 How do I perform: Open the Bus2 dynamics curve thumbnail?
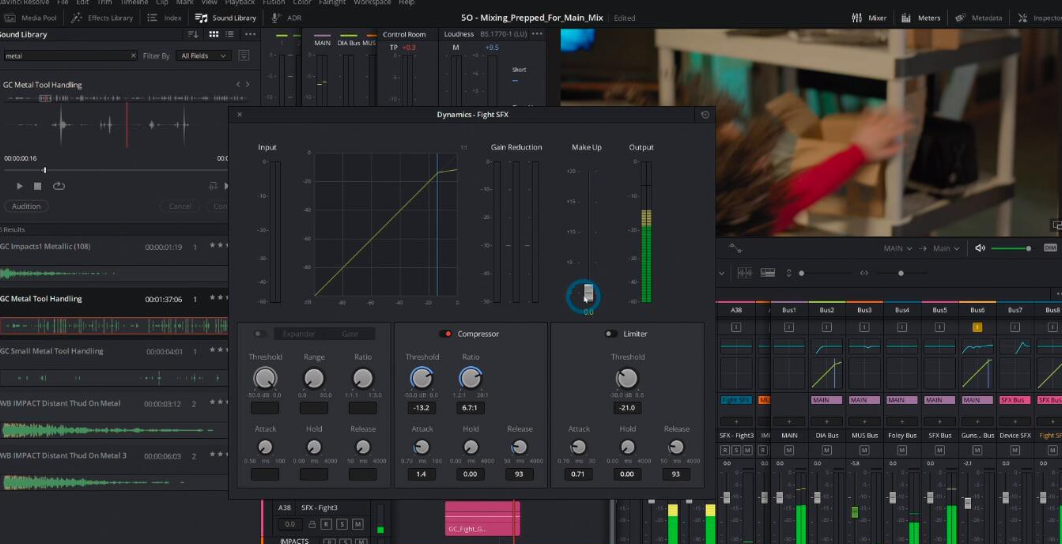tap(826, 373)
